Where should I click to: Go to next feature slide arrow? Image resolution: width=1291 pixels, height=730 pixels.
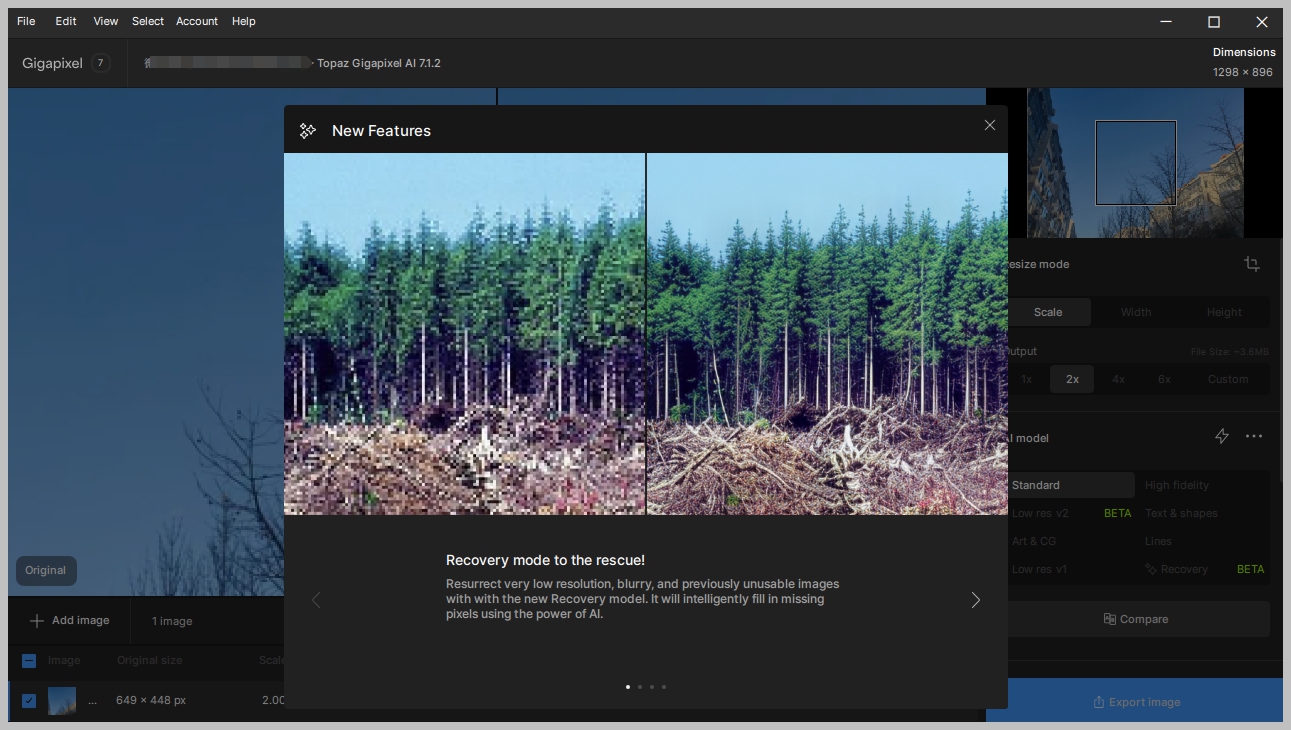[975, 600]
